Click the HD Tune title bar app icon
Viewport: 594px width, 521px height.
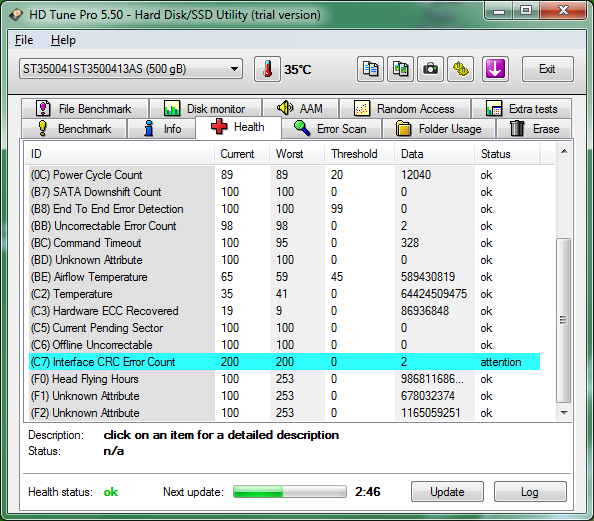click(16, 15)
